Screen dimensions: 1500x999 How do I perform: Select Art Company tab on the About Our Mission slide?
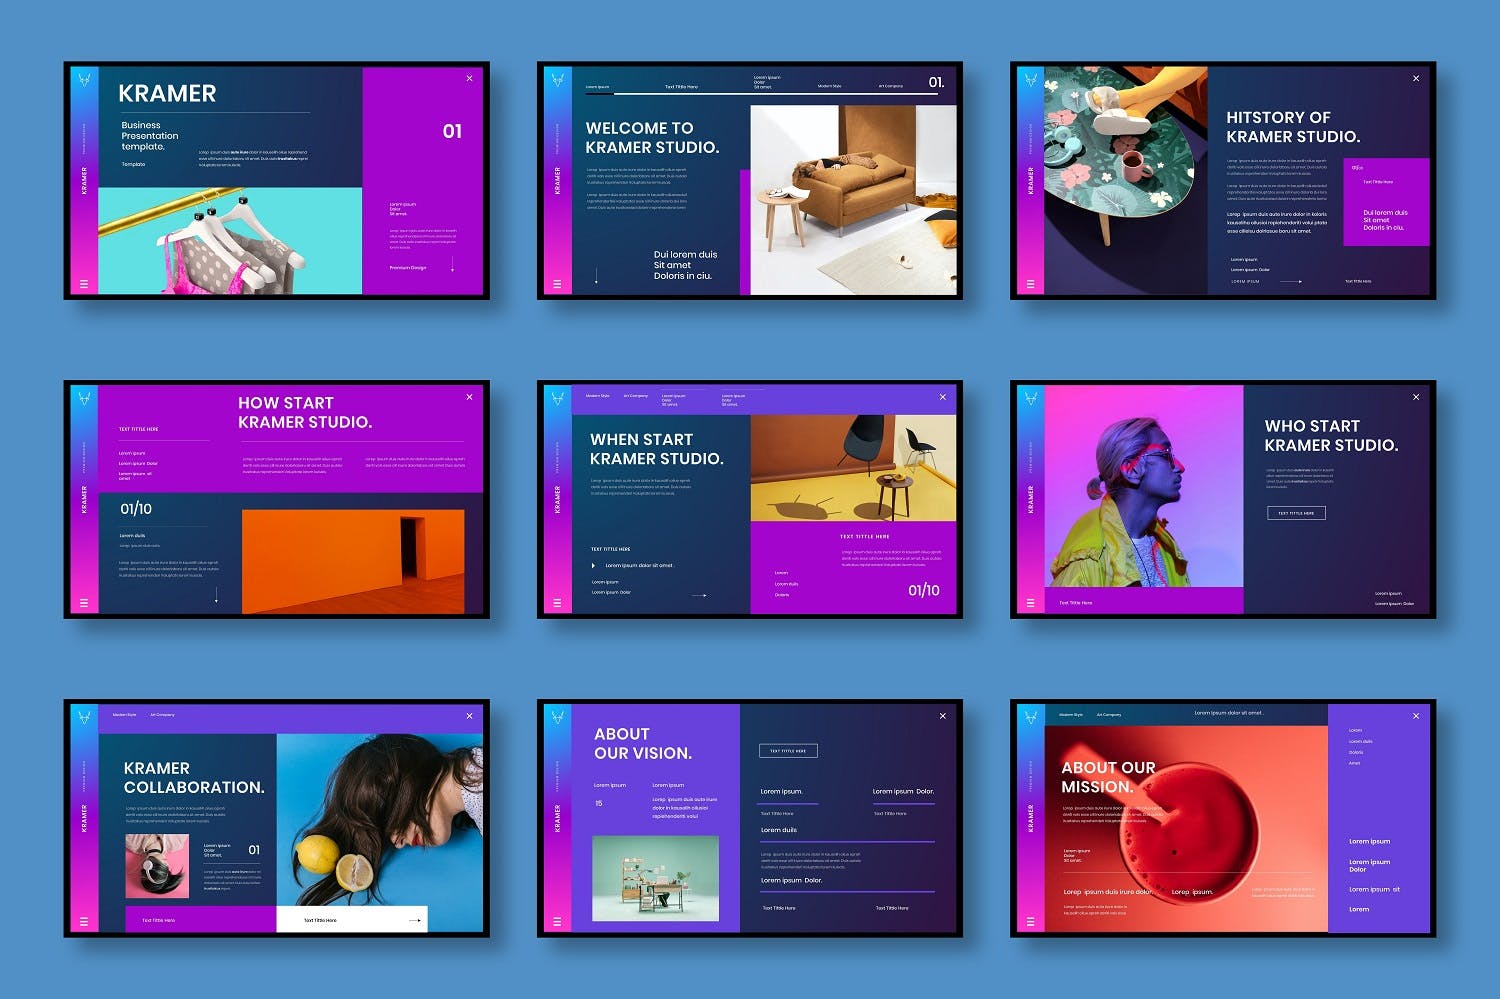coord(1108,715)
